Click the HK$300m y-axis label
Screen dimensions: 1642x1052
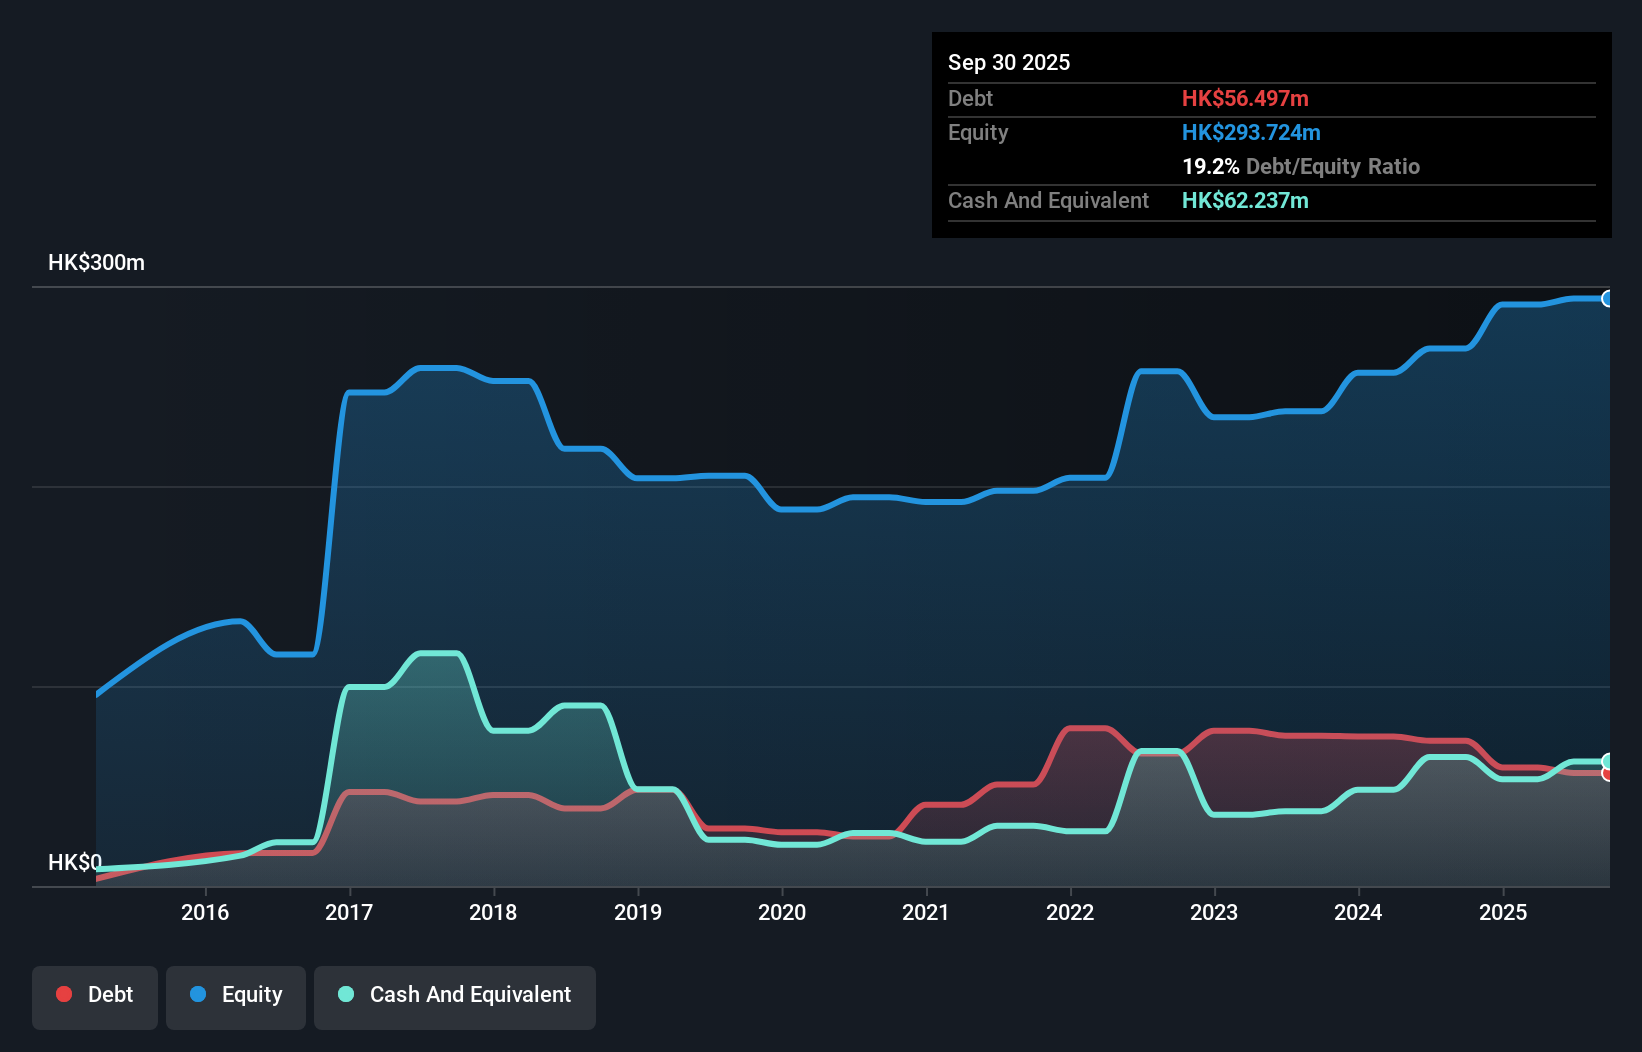coord(96,263)
